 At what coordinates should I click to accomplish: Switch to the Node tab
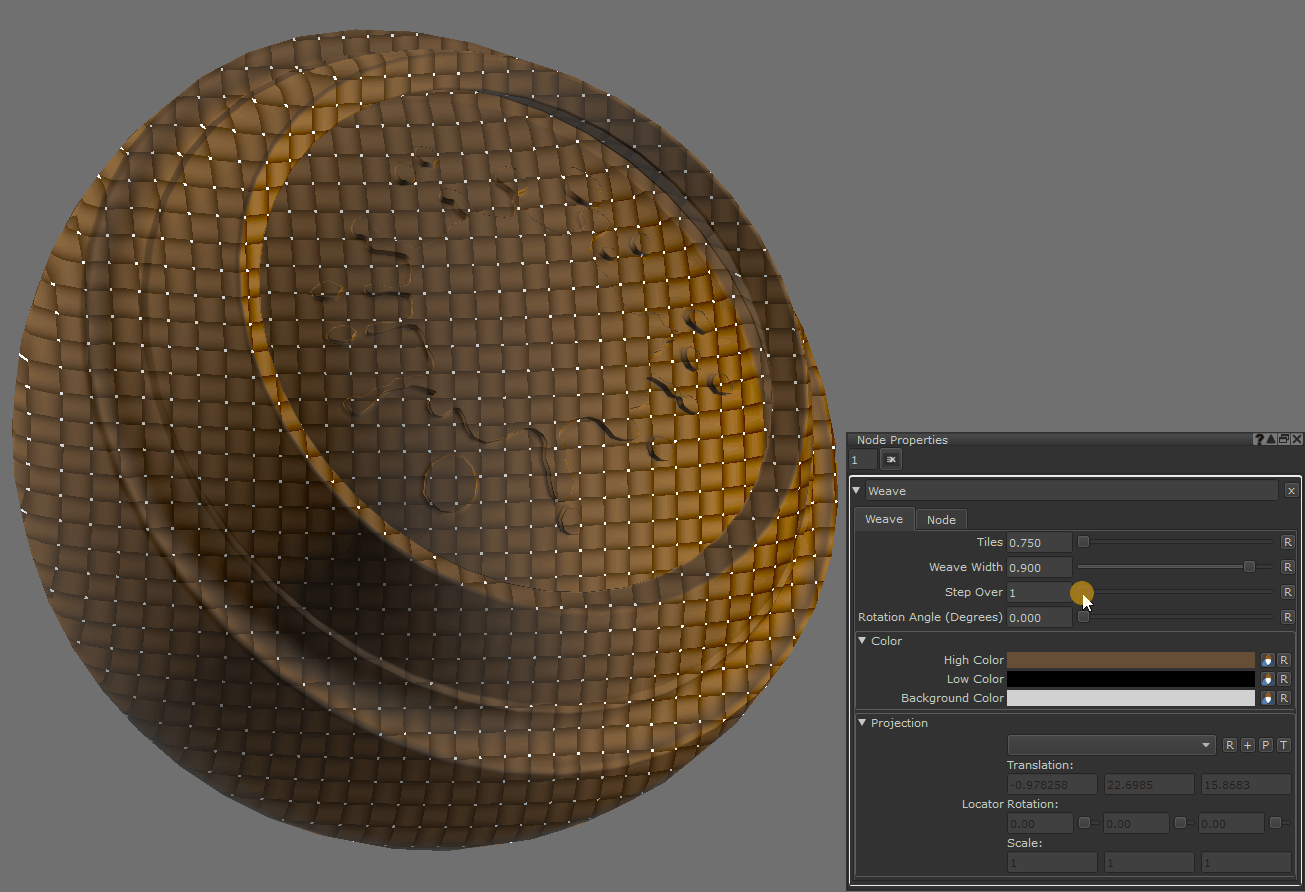tap(941, 519)
